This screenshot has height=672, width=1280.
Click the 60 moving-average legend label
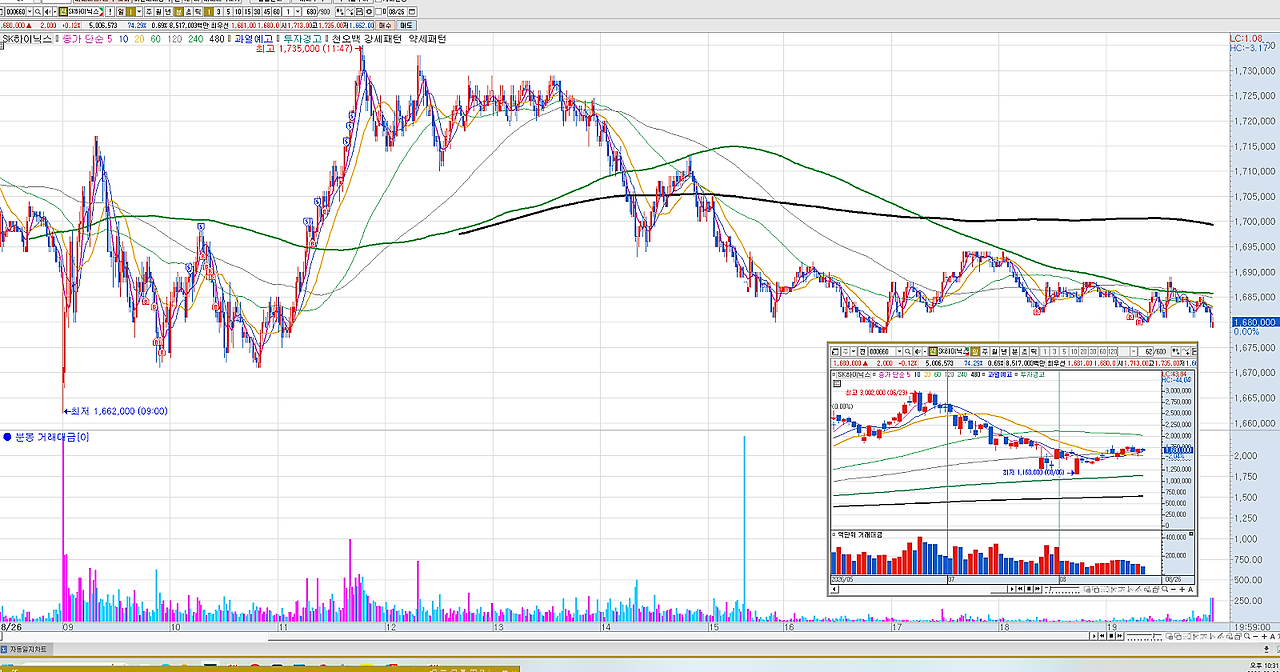[155, 39]
